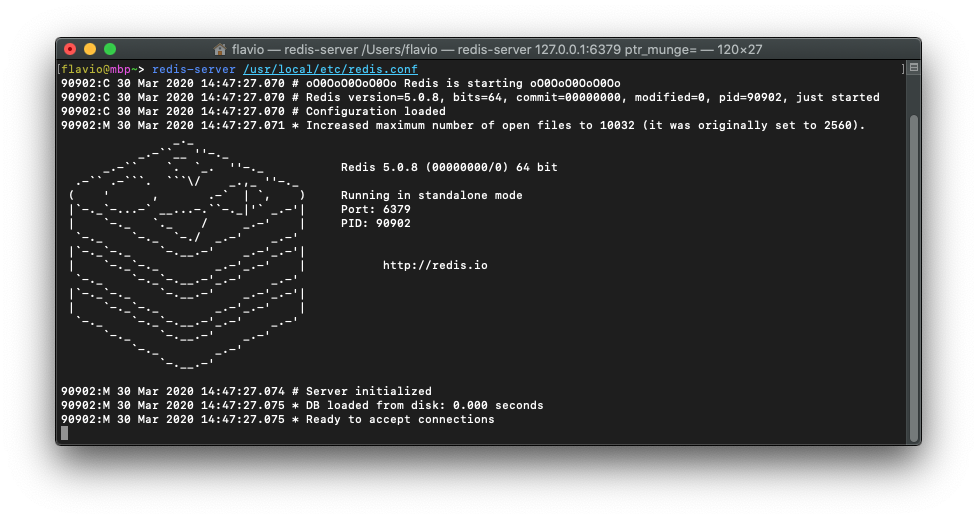Close the terminal window with red button

(70, 49)
